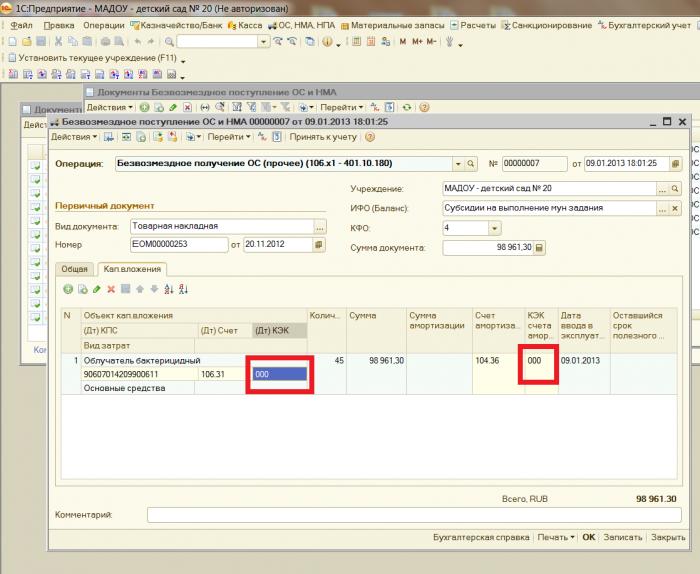Open the Действия dropdown in the Документы list window

pos(110,107)
